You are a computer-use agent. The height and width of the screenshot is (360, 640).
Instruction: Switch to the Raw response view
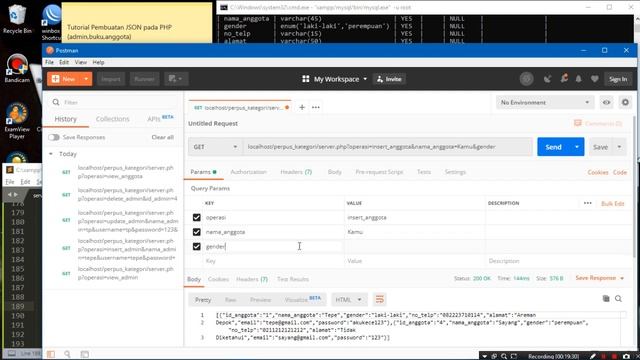click(x=231, y=300)
